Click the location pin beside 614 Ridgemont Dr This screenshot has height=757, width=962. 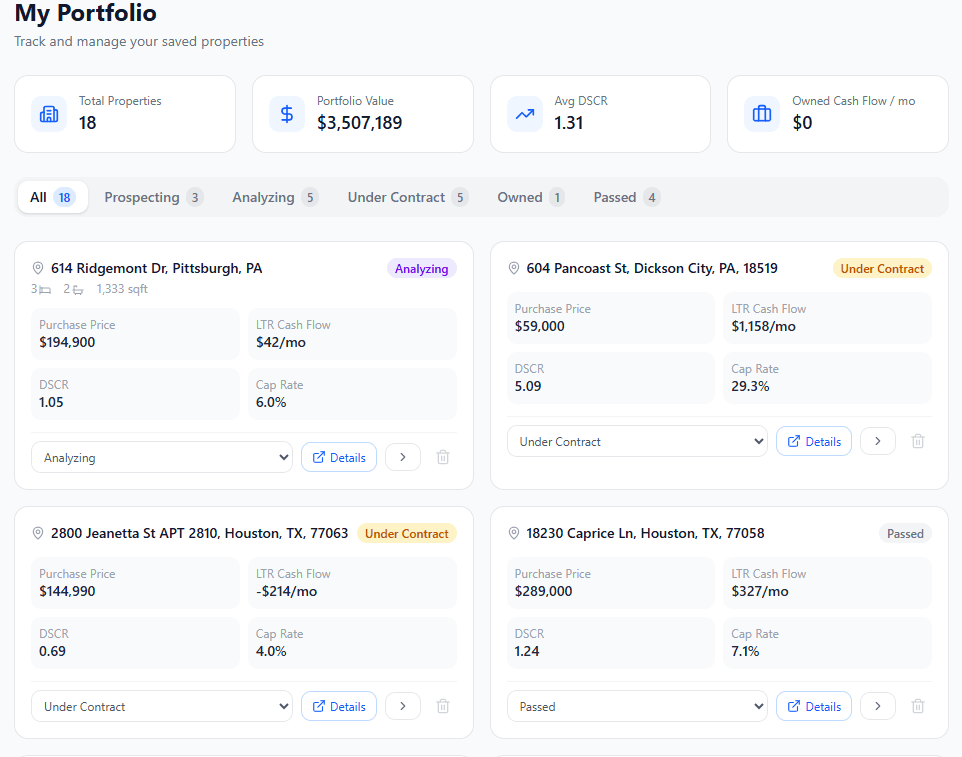point(37,268)
